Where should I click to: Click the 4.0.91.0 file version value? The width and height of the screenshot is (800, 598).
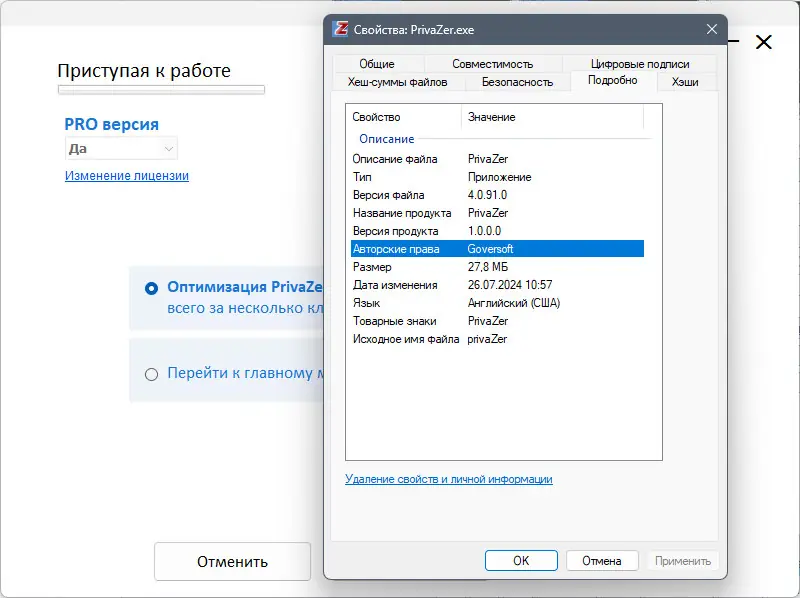coord(487,195)
